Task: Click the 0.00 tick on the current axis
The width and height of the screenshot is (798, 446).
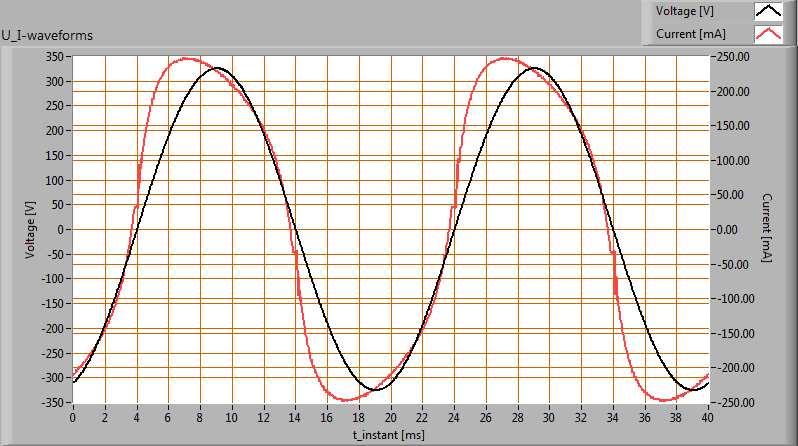Action: 733,229
